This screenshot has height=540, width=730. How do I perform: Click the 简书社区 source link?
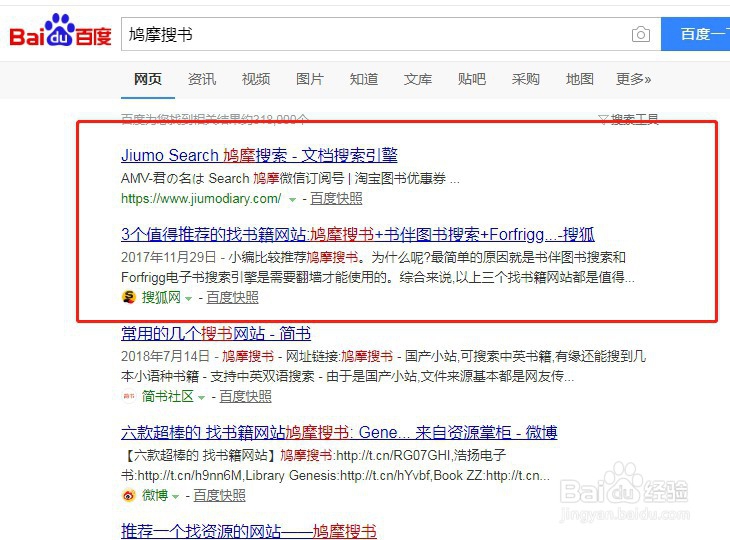[x=167, y=396]
